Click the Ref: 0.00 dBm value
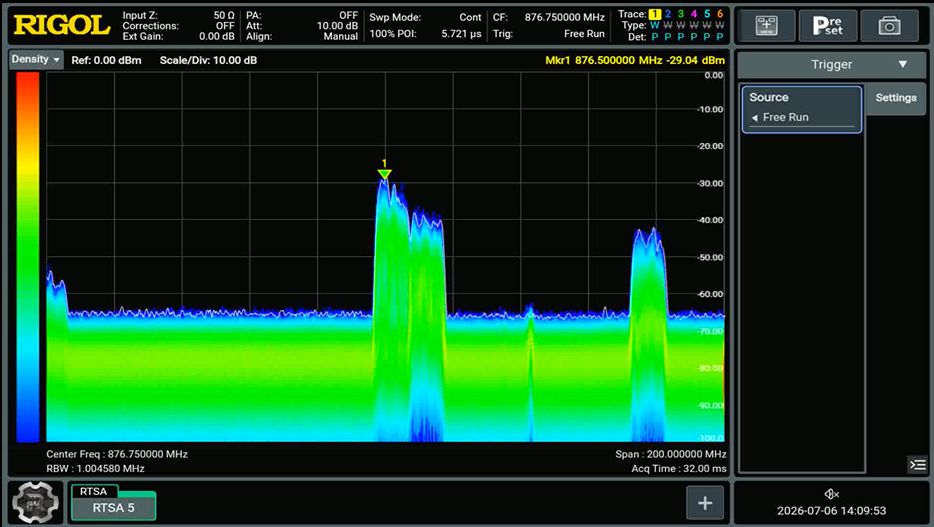Image resolution: width=934 pixels, height=527 pixels. [106, 60]
